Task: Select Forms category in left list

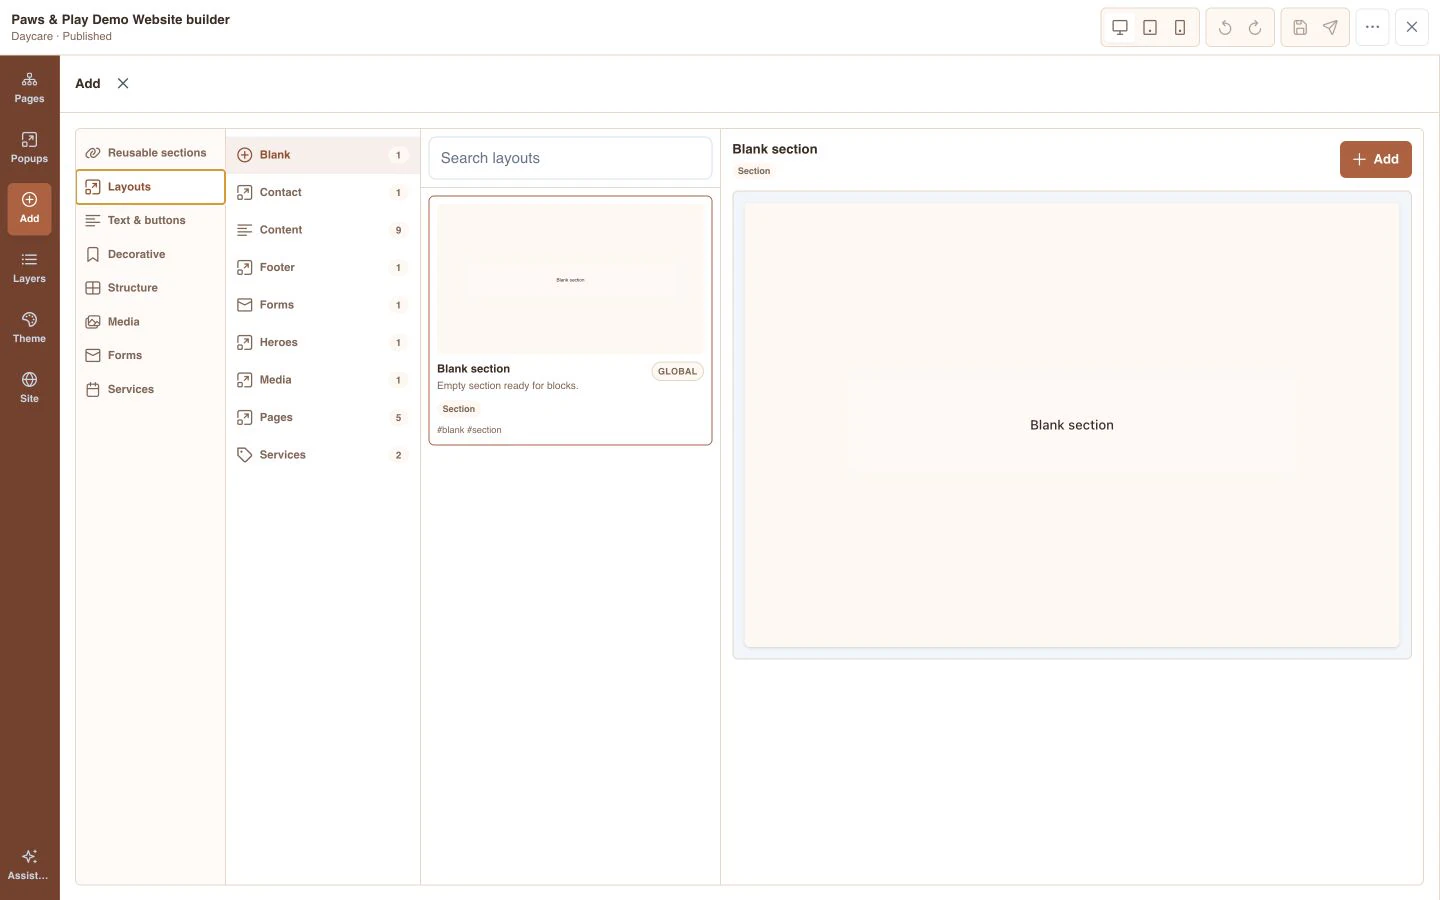Action: pos(150,355)
